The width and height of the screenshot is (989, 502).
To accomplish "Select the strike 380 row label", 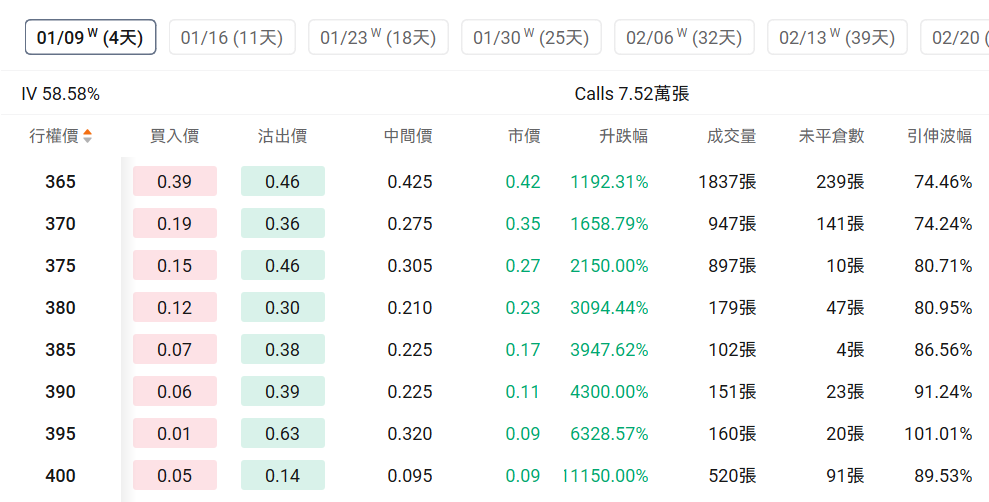I will (x=60, y=308).
